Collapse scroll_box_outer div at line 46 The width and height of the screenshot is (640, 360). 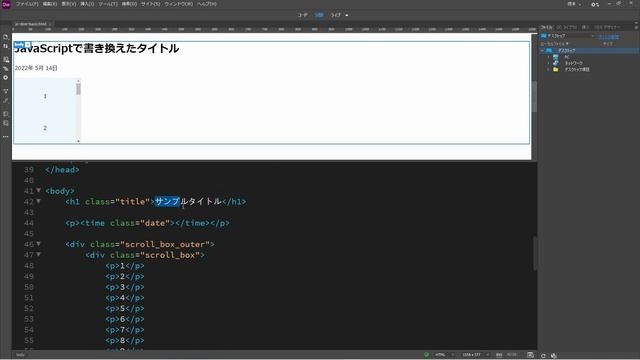(x=38, y=244)
